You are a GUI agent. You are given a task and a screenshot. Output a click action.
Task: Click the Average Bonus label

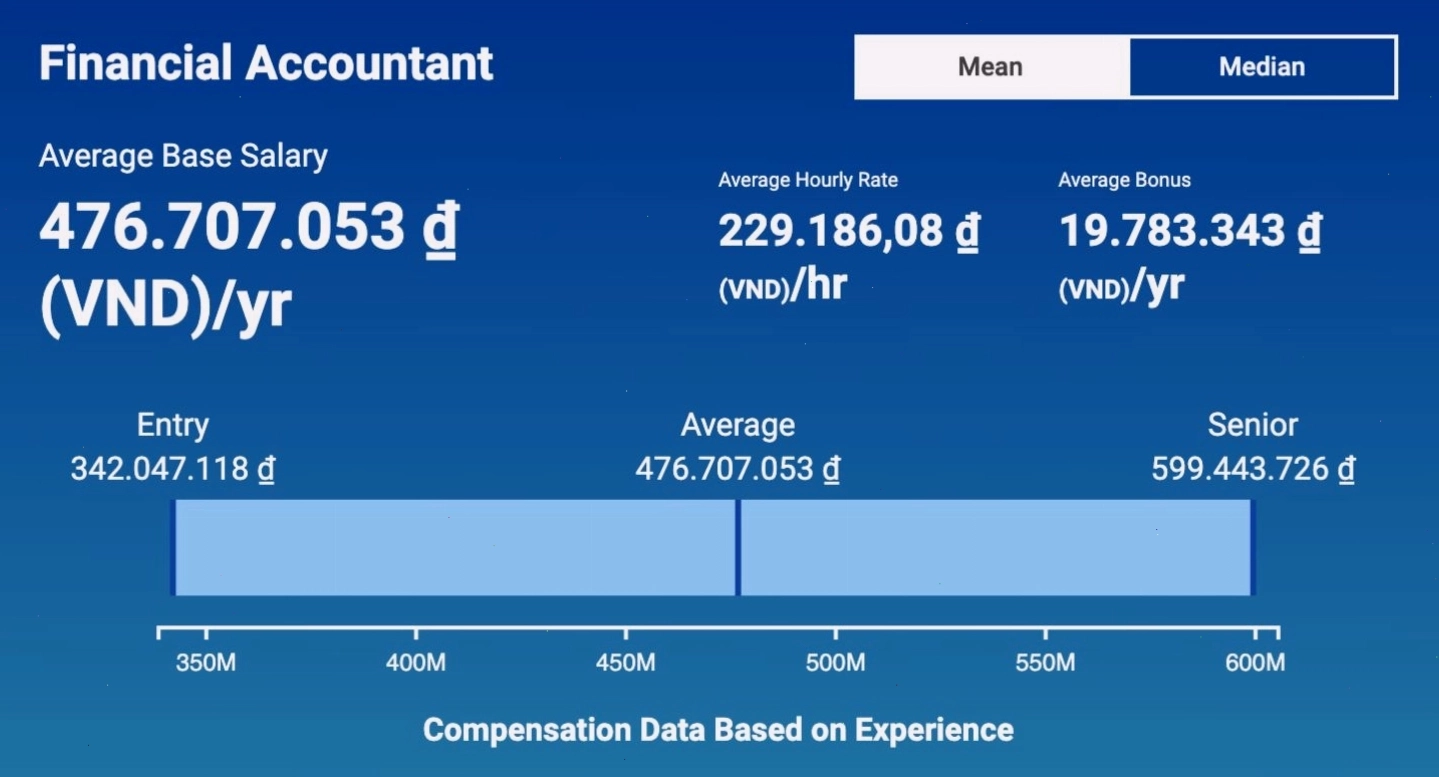tap(1125, 180)
